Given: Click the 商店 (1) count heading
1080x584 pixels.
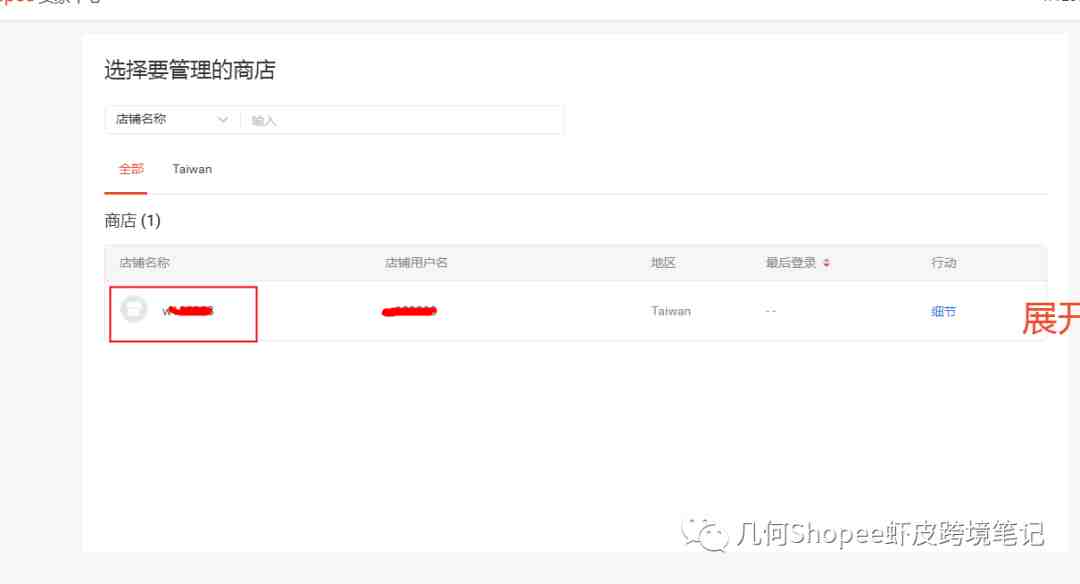Looking at the screenshot, I should (x=132, y=220).
